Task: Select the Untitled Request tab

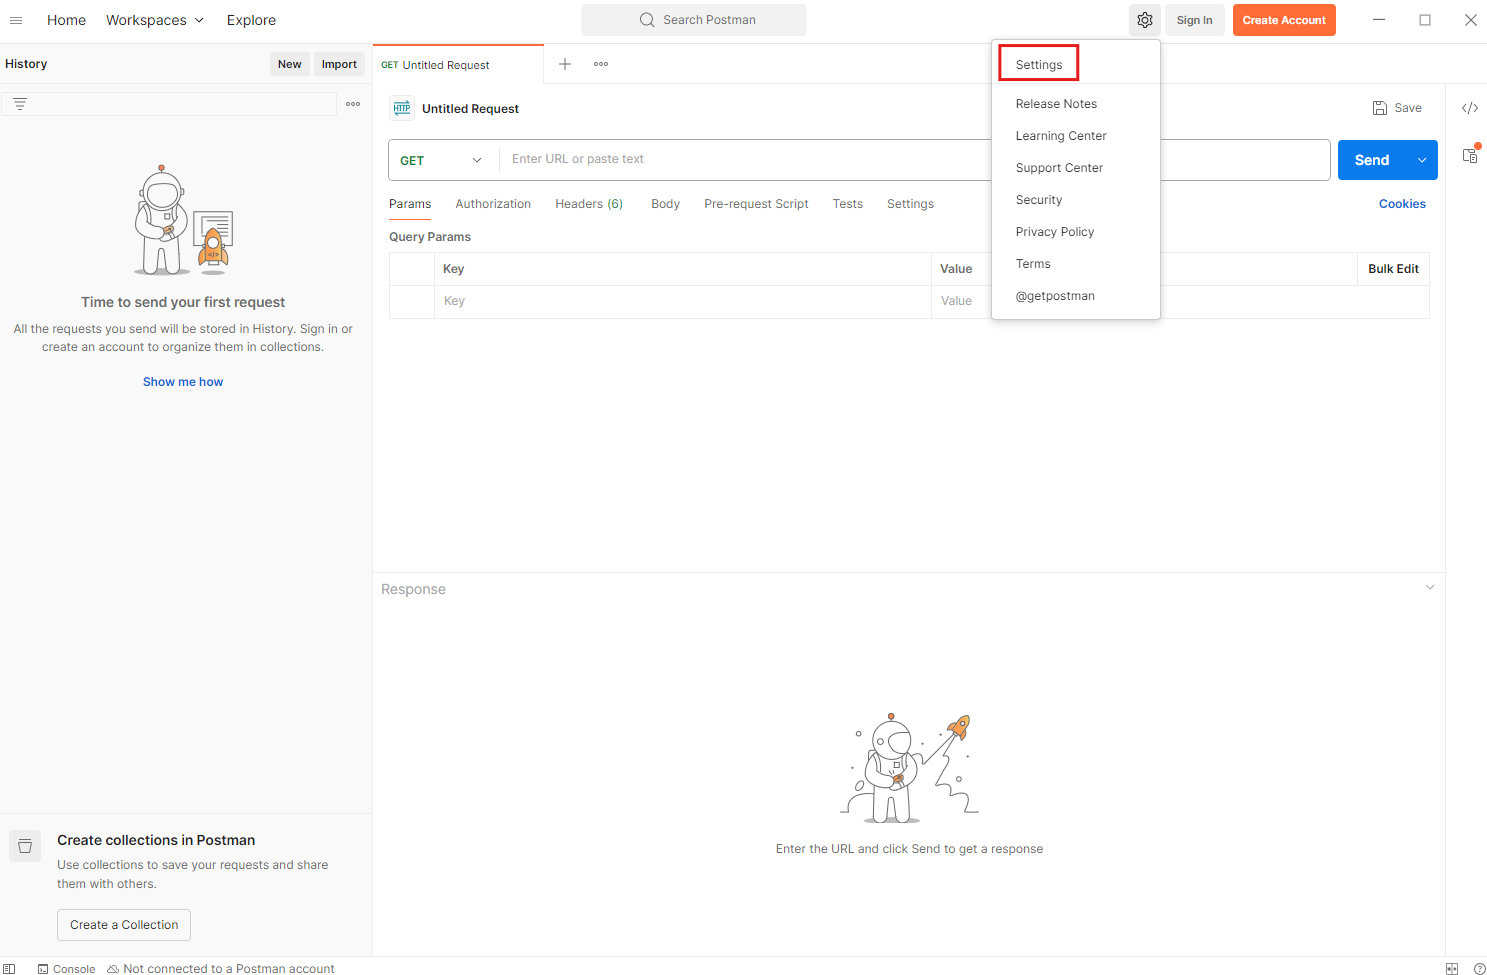Action: (458, 65)
